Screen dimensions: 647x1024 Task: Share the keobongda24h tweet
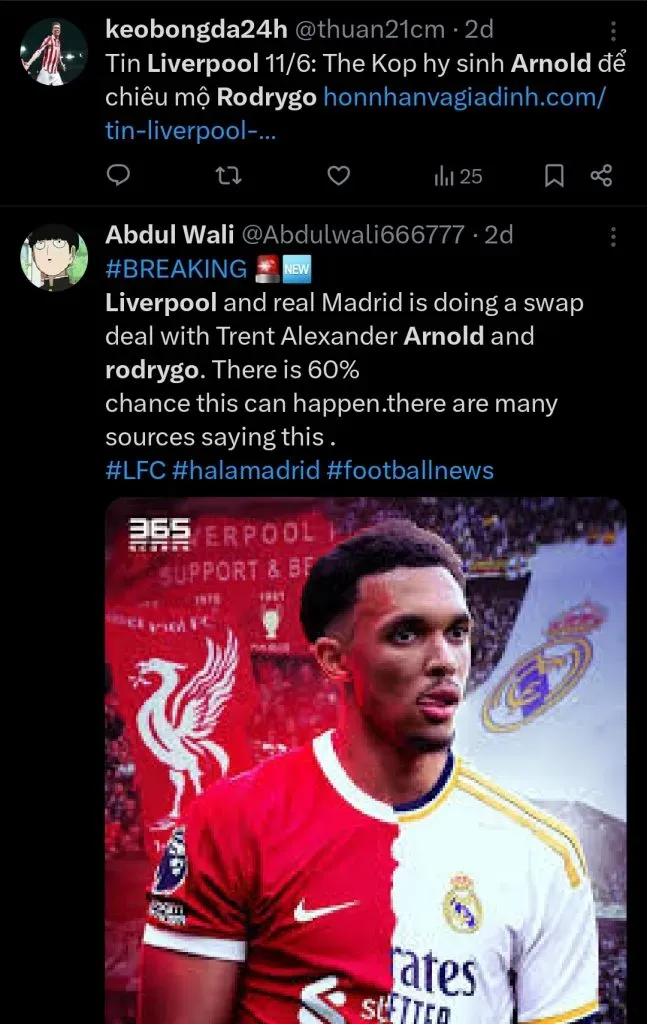601,175
